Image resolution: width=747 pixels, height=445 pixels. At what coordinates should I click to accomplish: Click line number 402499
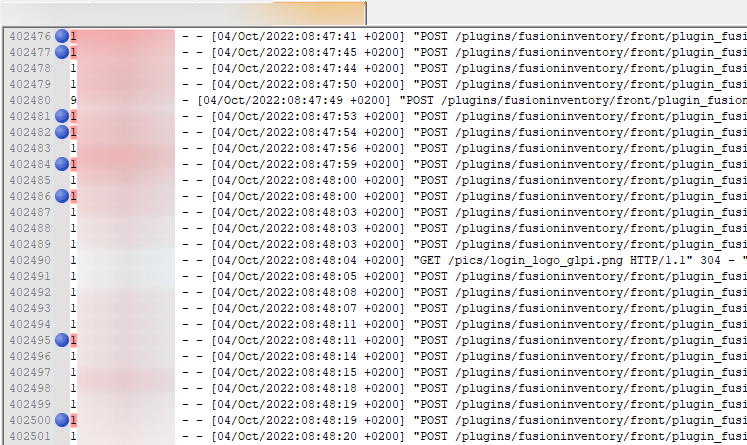30,404
